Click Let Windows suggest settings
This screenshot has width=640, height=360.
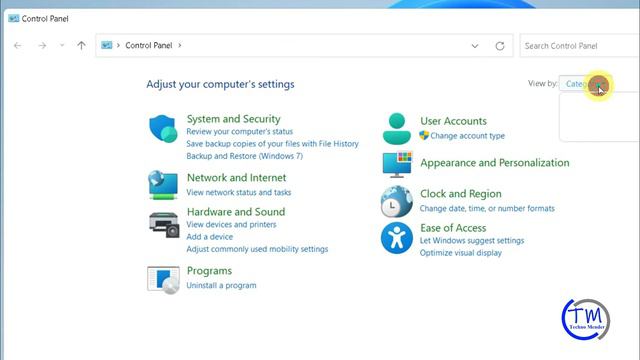(472, 240)
